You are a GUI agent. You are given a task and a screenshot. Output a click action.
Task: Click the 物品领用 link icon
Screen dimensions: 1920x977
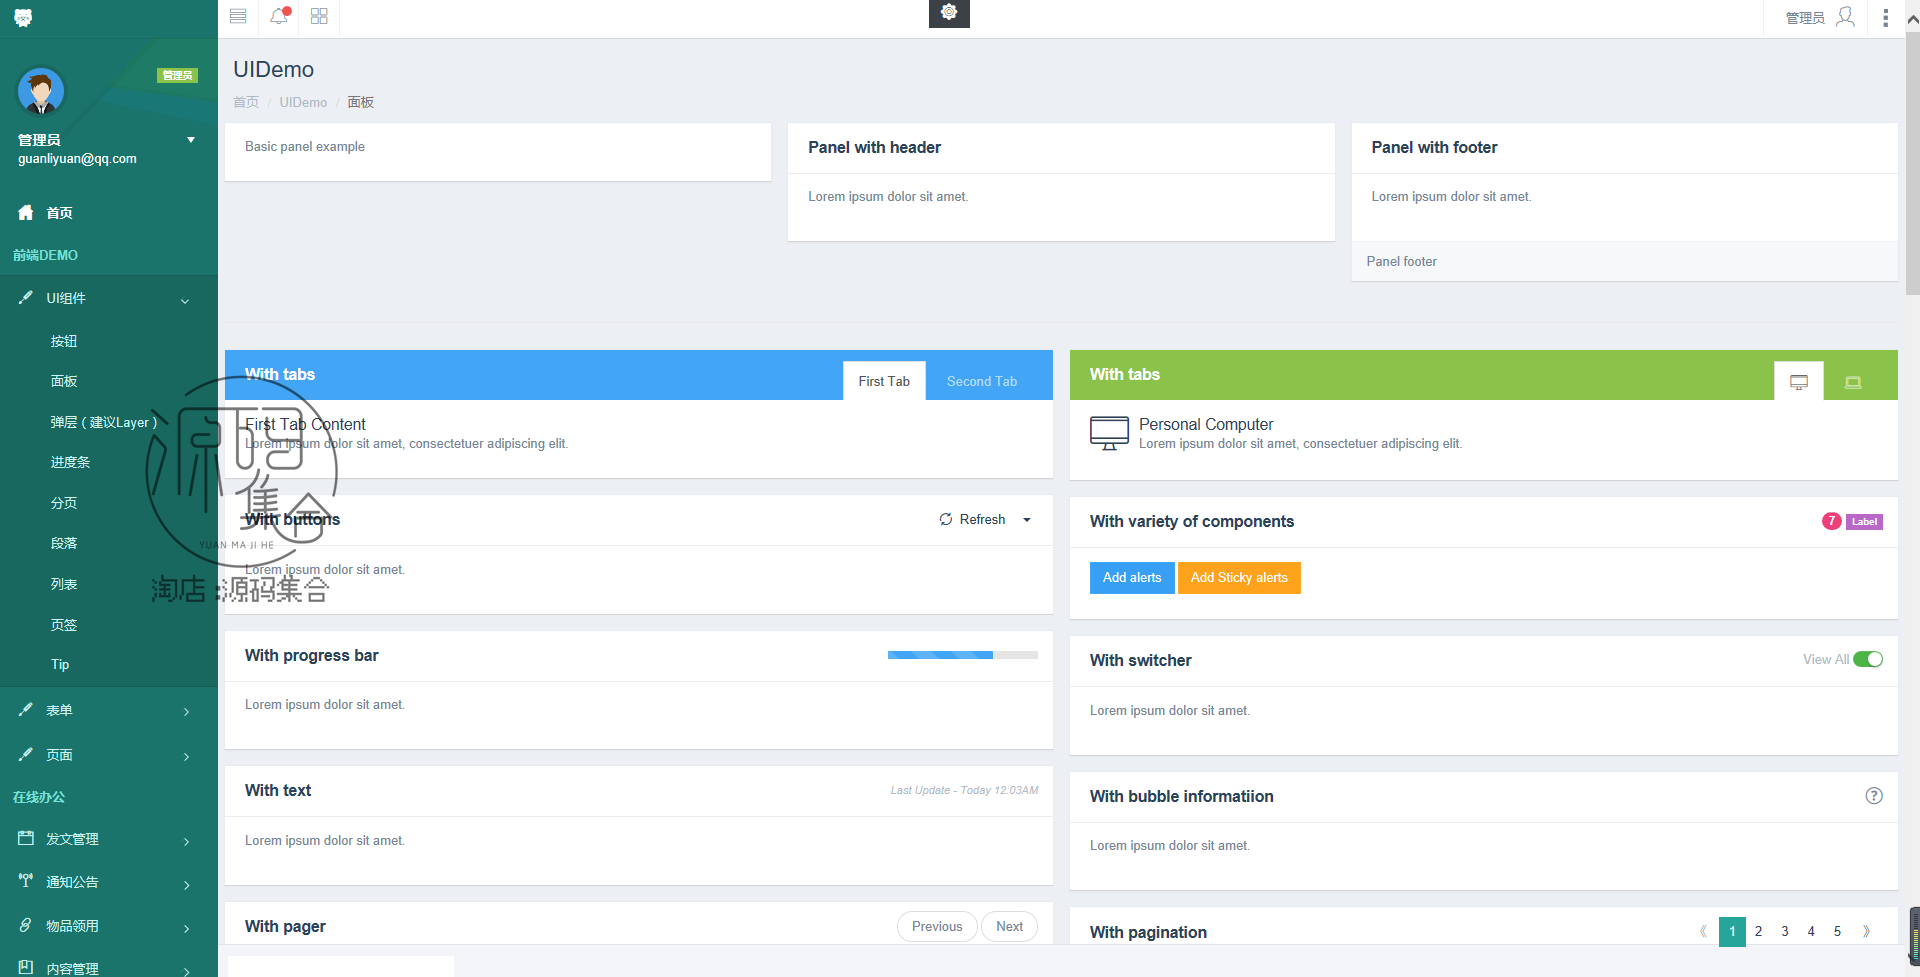[26, 925]
